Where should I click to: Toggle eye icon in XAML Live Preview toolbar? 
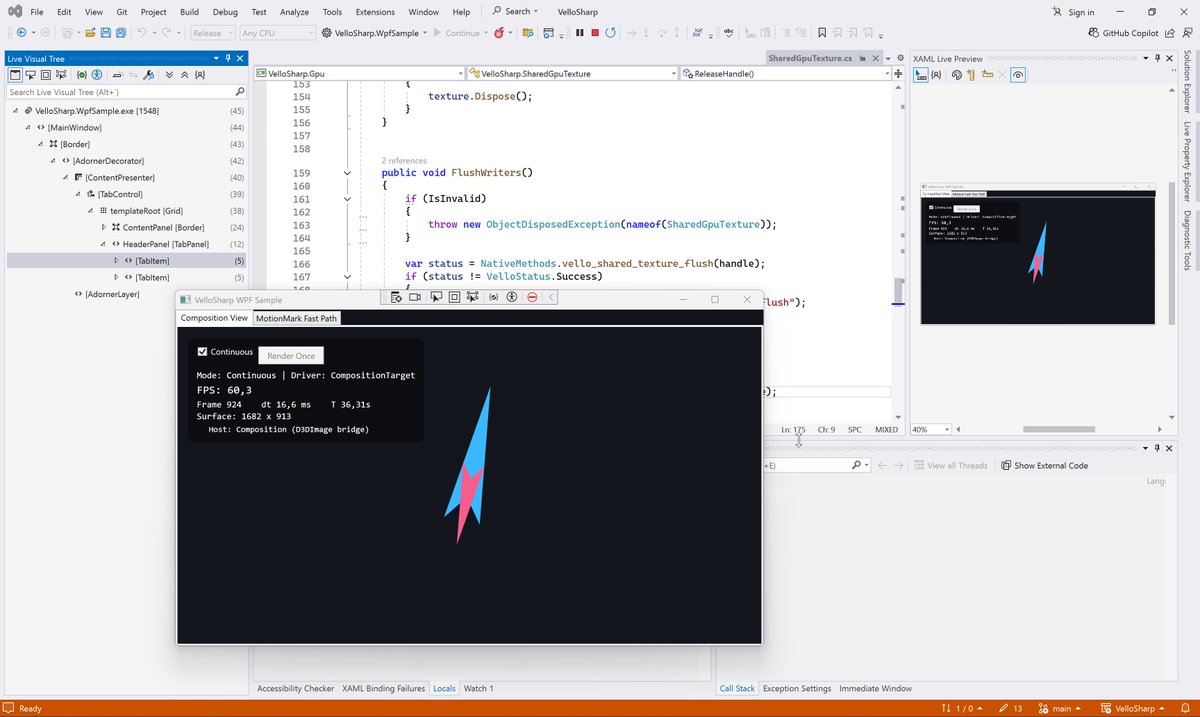tap(1018, 75)
